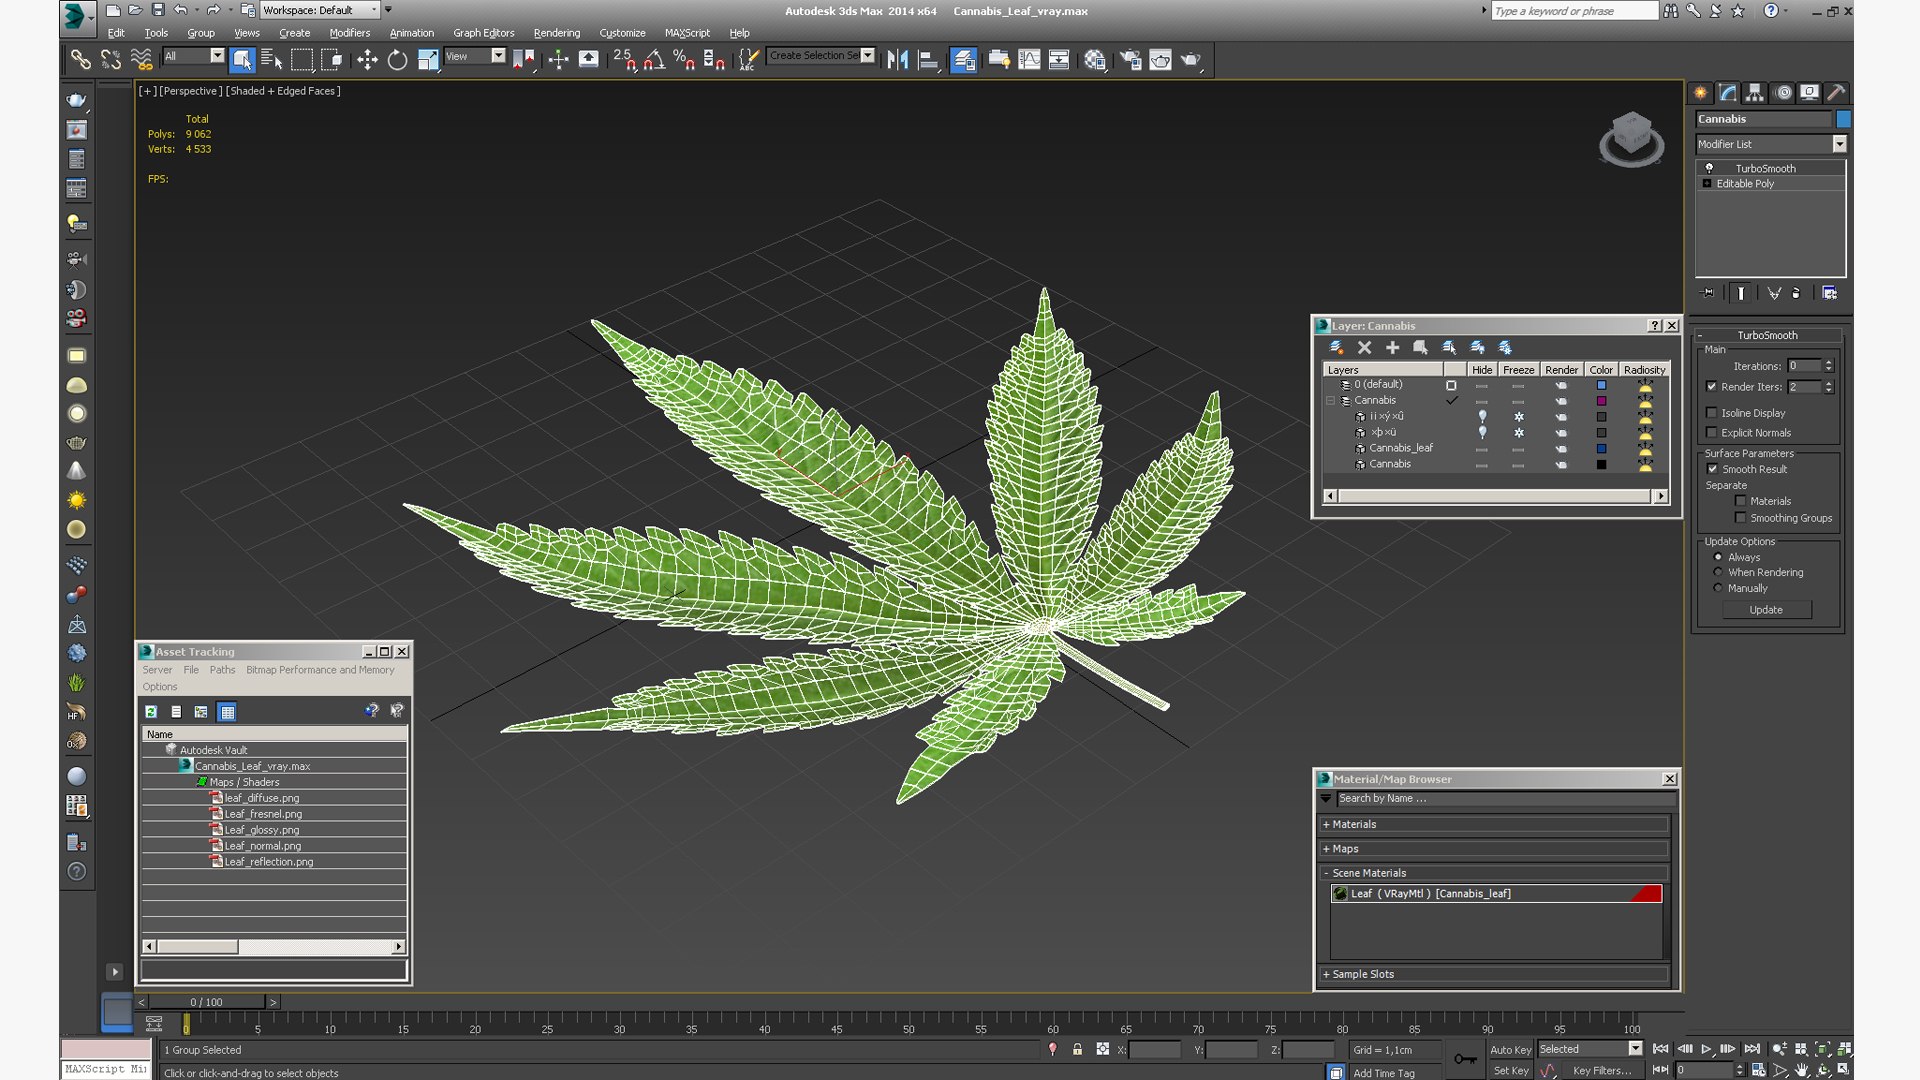The height and width of the screenshot is (1080, 1920).
Task: Add selected objects to highlighted layer
Action: pyautogui.click(x=1392, y=347)
